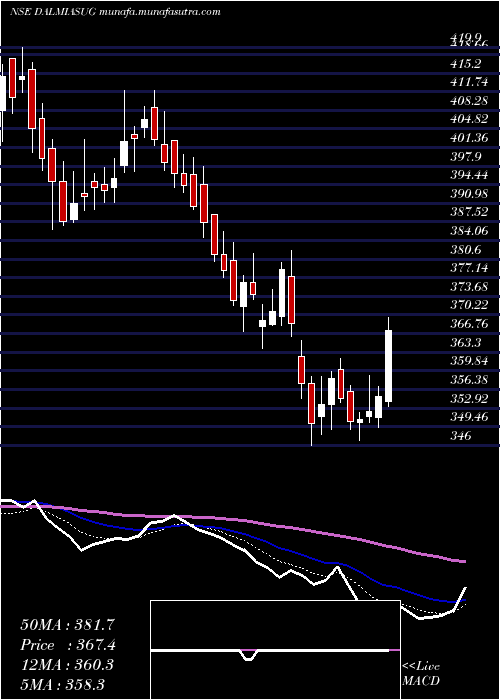Click the 5MA : 358.3 readout
This screenshot has width=500, height=700.
[x=62, y=684]
